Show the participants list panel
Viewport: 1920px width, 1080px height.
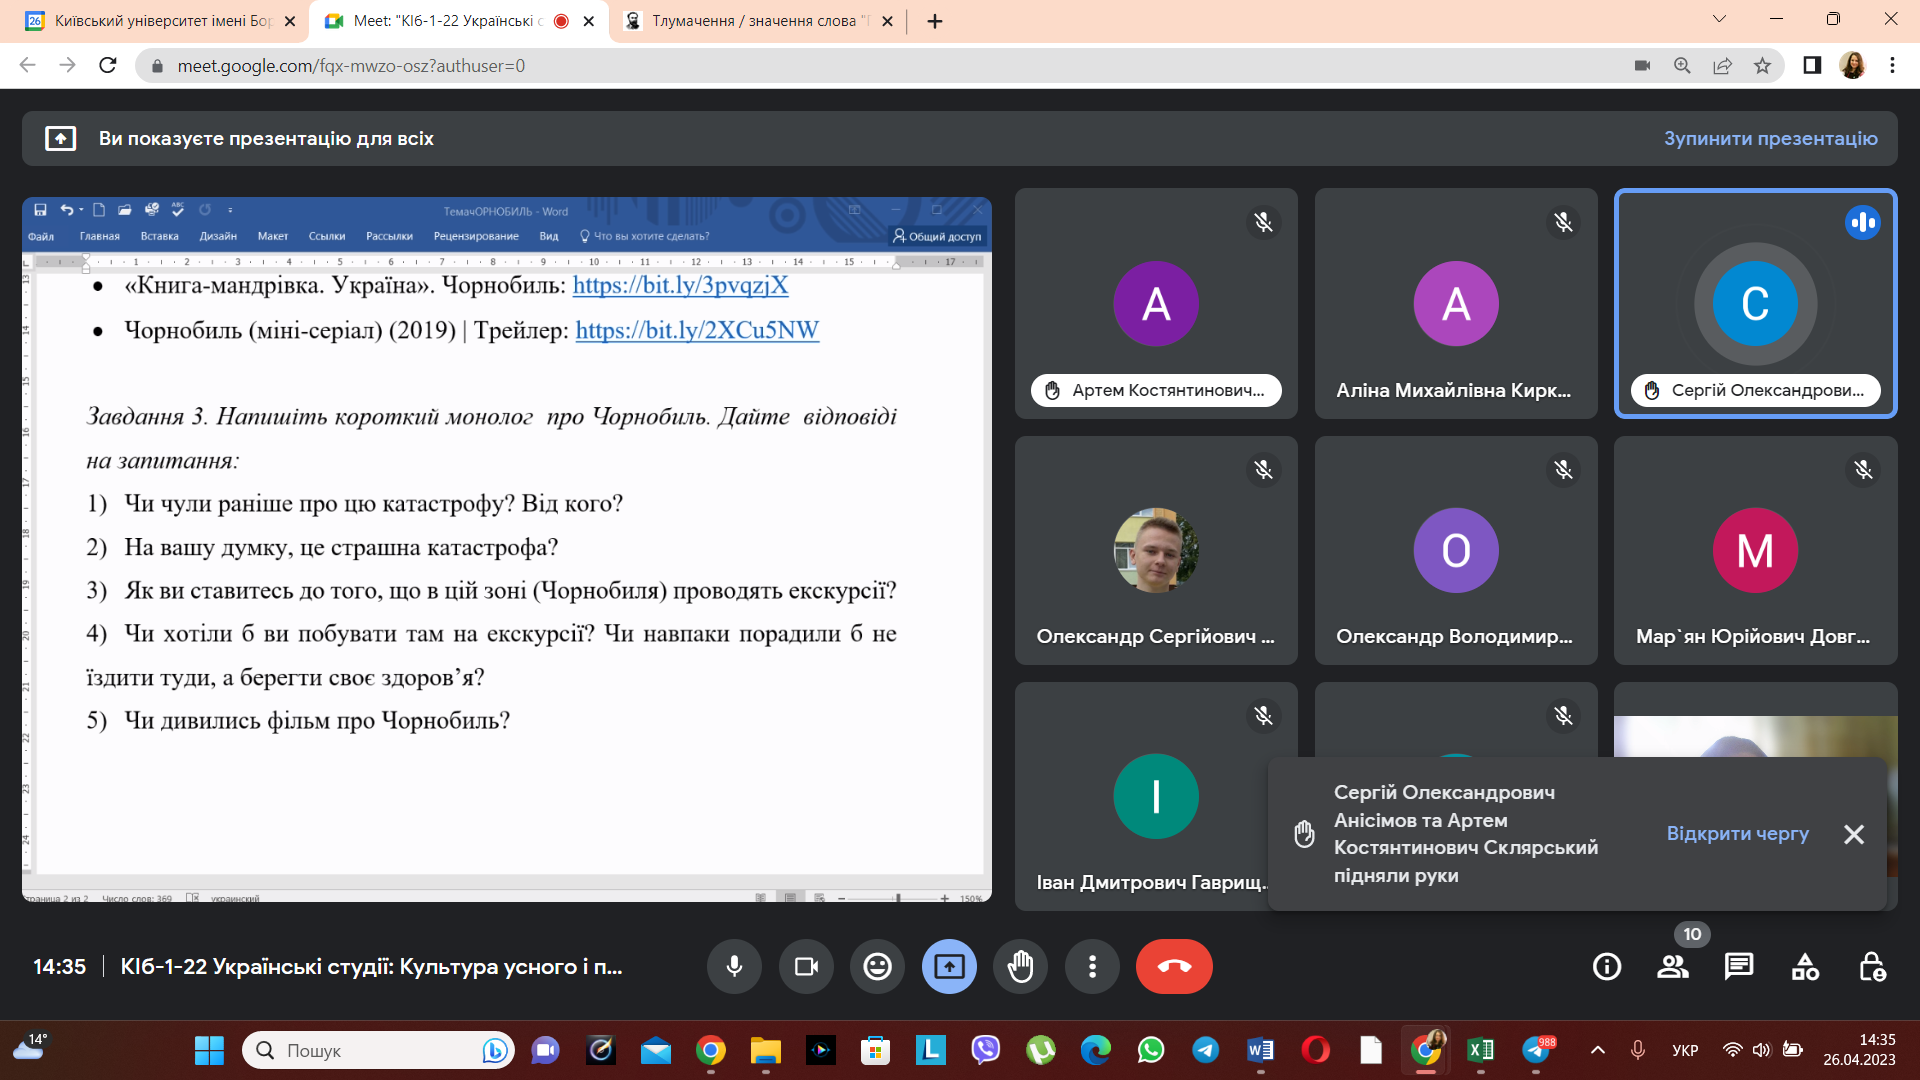(1672, 966)
